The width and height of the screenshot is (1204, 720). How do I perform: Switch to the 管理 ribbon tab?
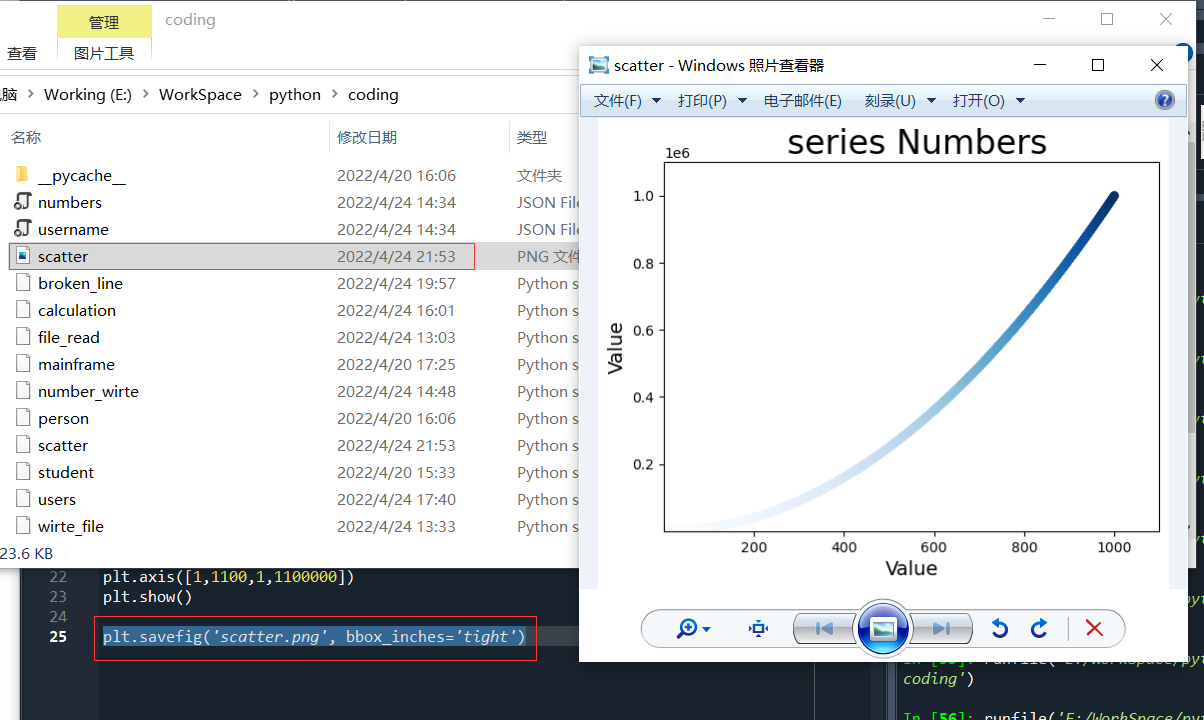click(104, 22)
